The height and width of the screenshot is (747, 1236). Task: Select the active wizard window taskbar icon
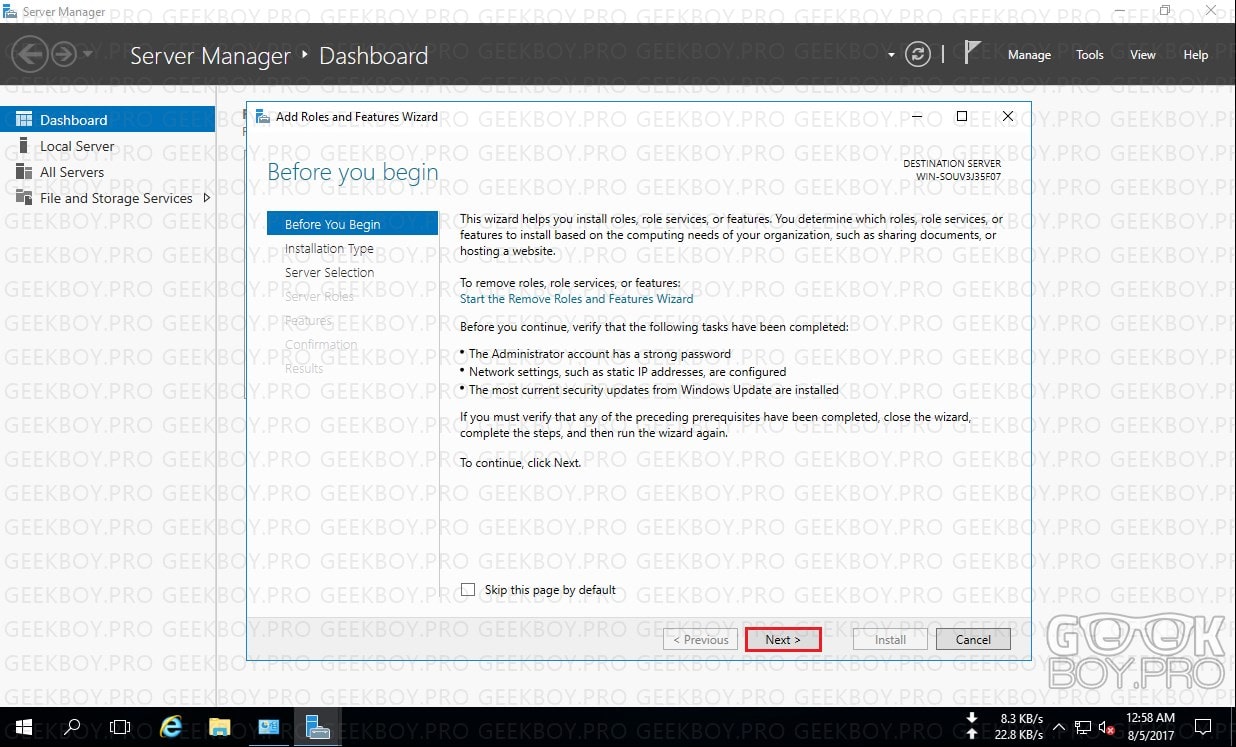(318, 727)
